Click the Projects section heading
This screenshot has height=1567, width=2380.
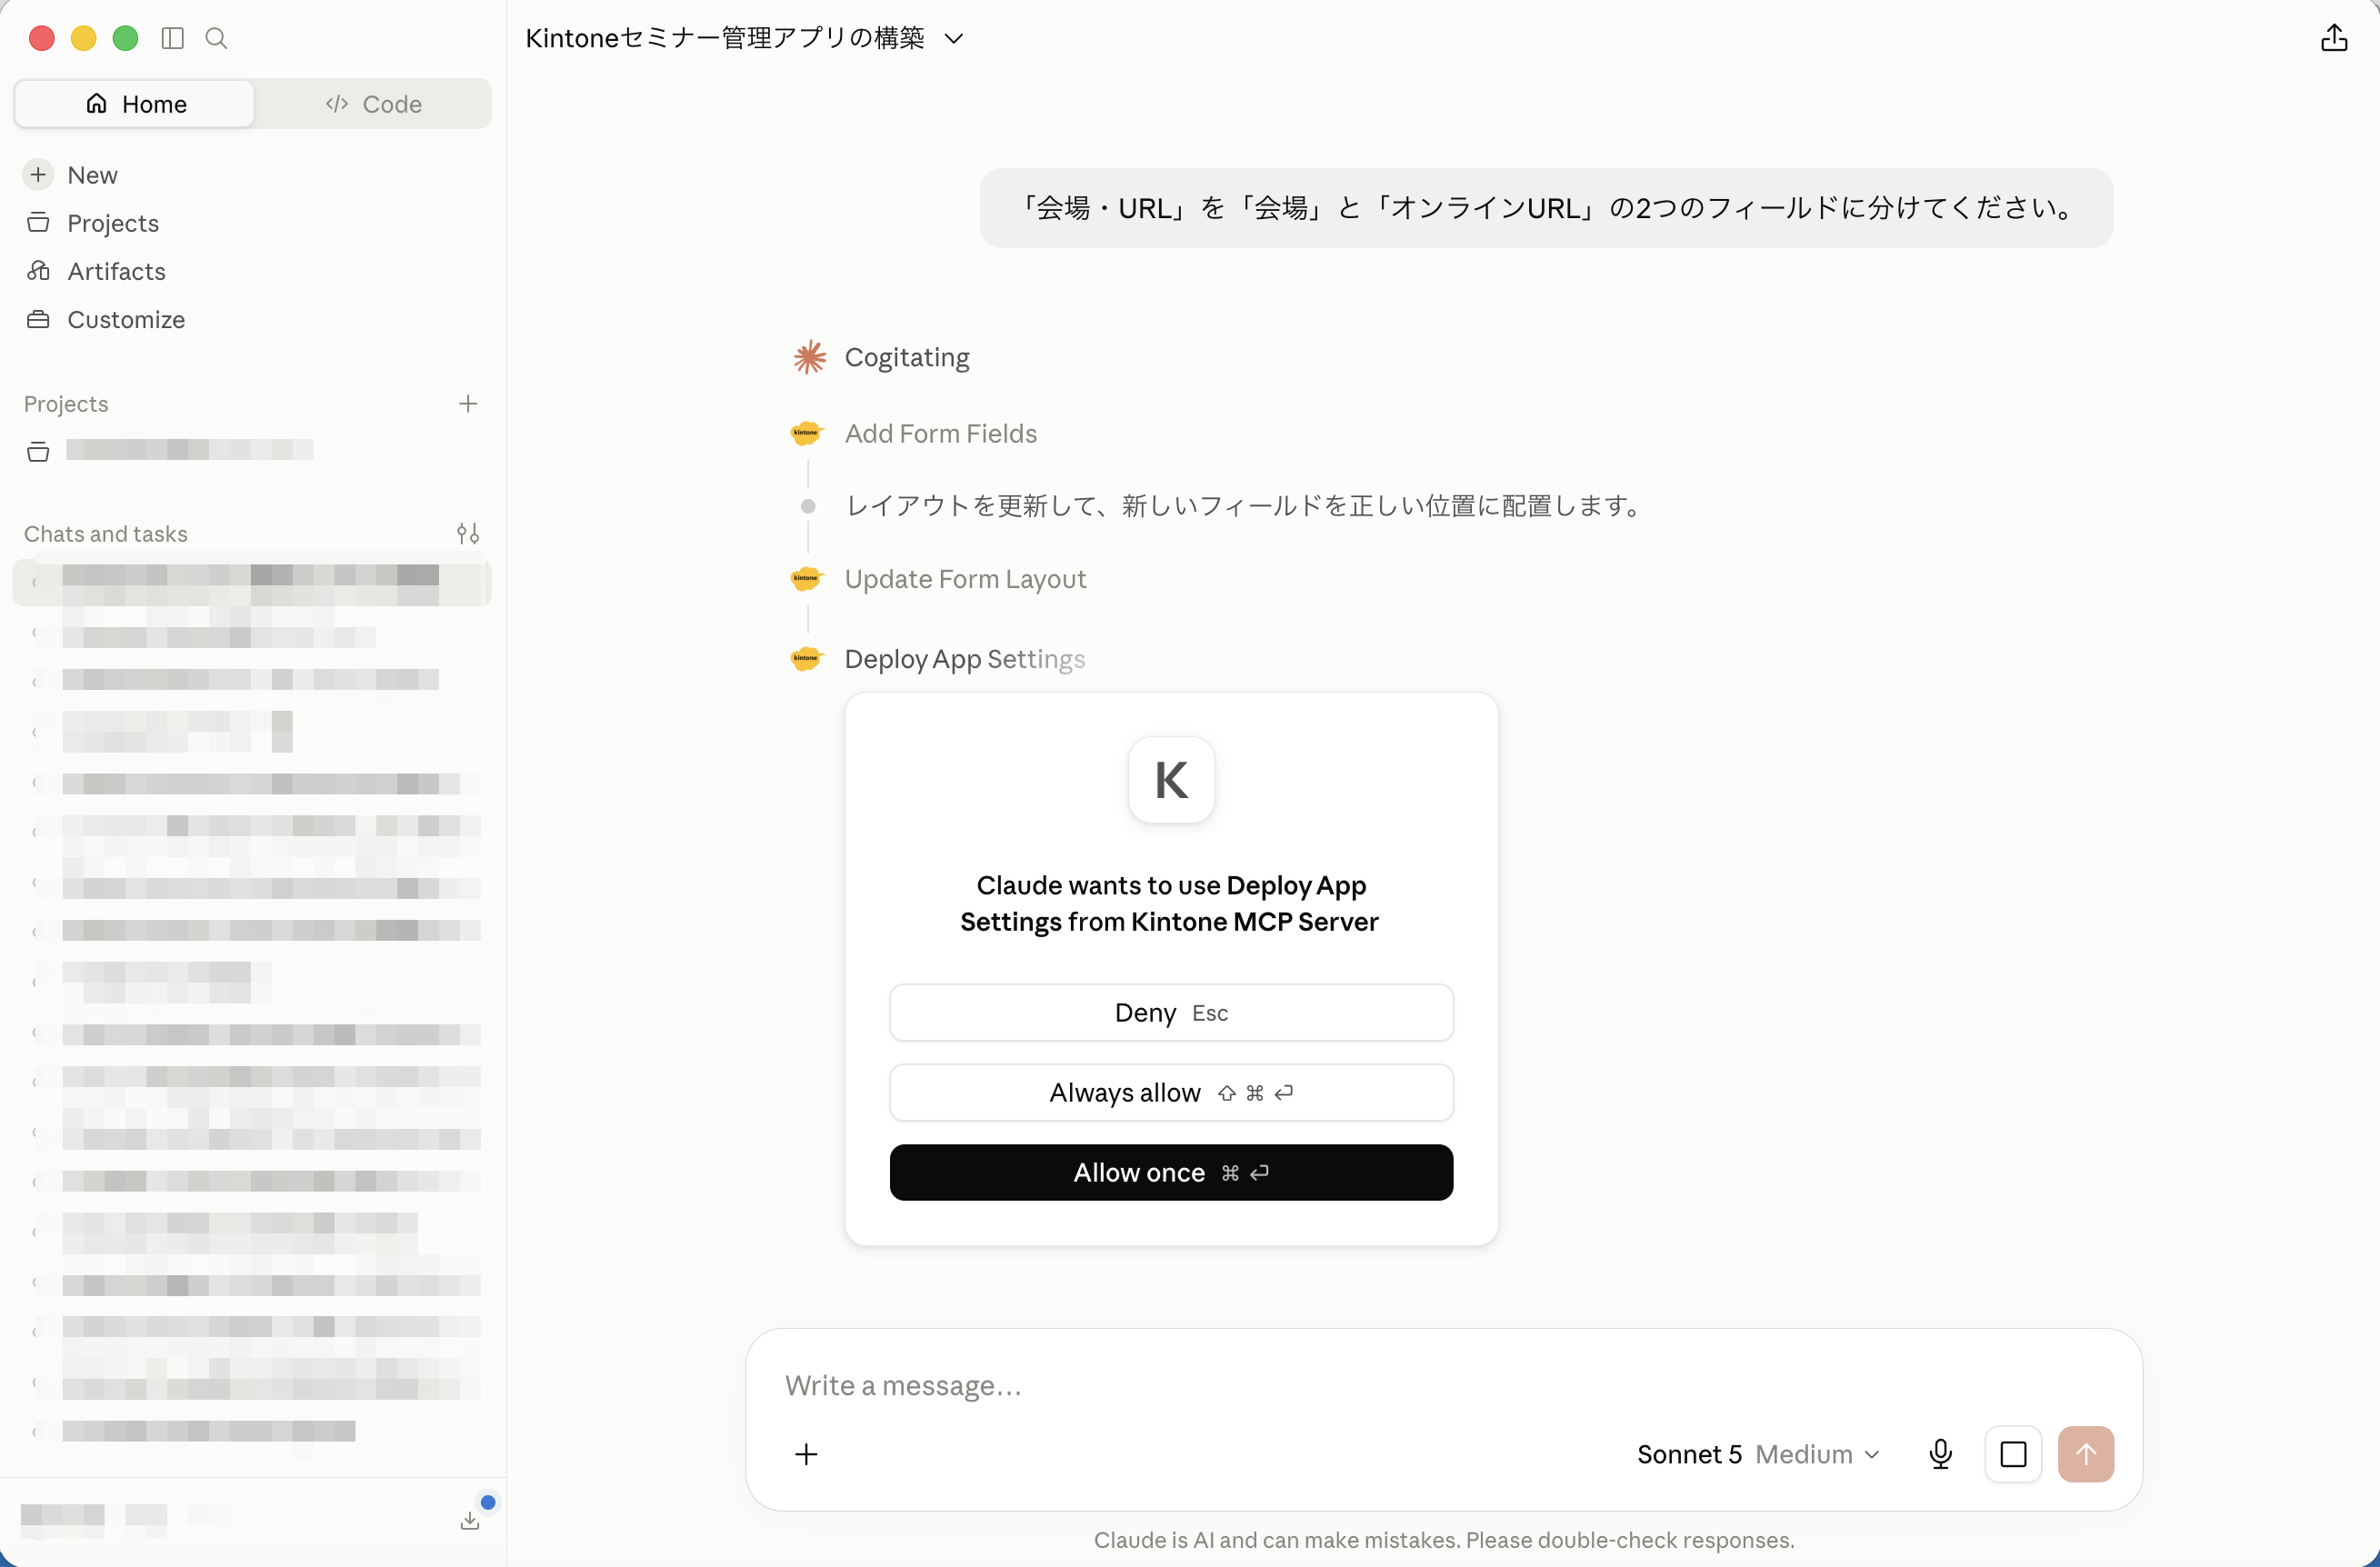66,404
